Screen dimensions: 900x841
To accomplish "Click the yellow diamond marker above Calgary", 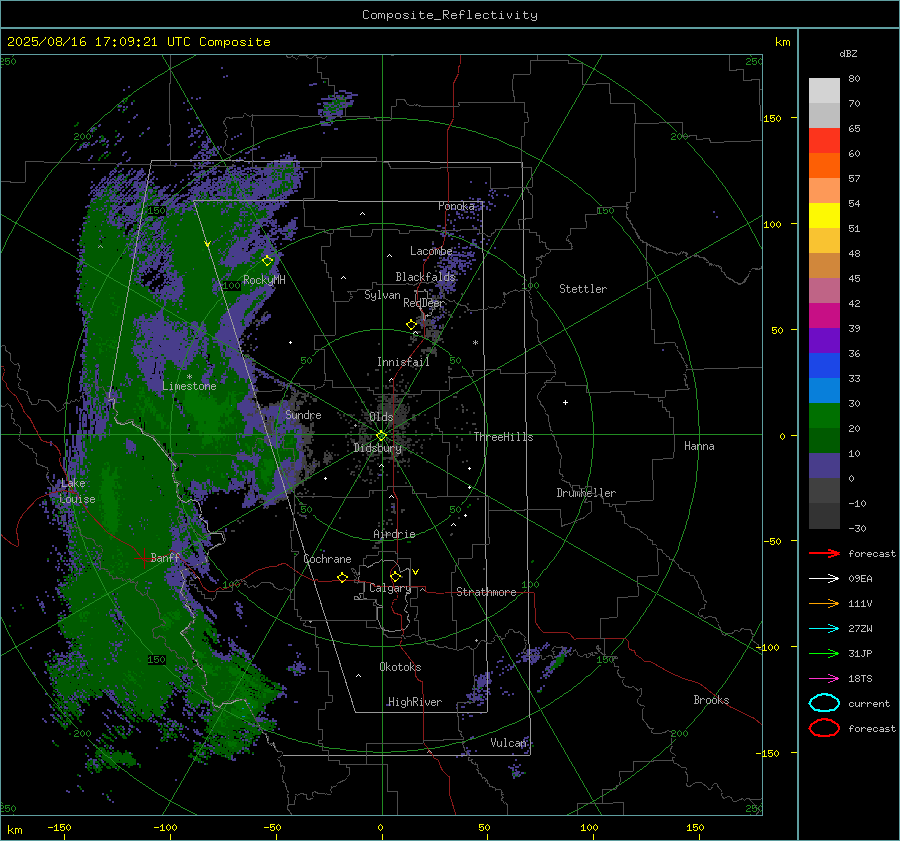I will (395, 576).
